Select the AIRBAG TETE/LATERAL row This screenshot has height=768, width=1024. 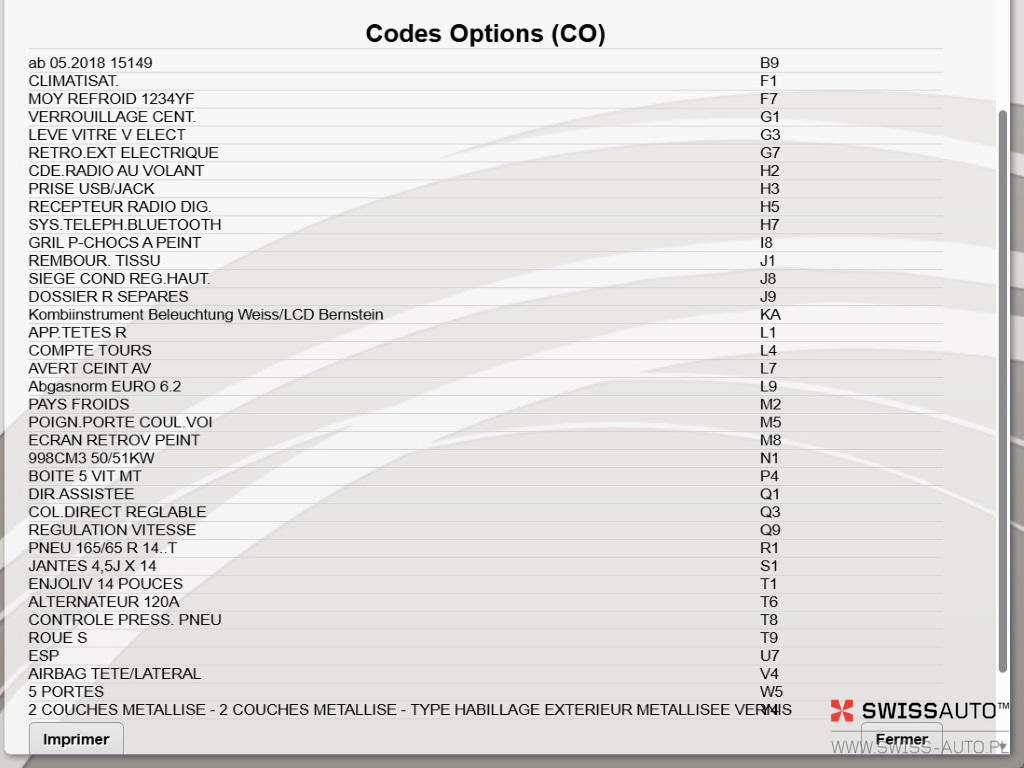(485, 674)
